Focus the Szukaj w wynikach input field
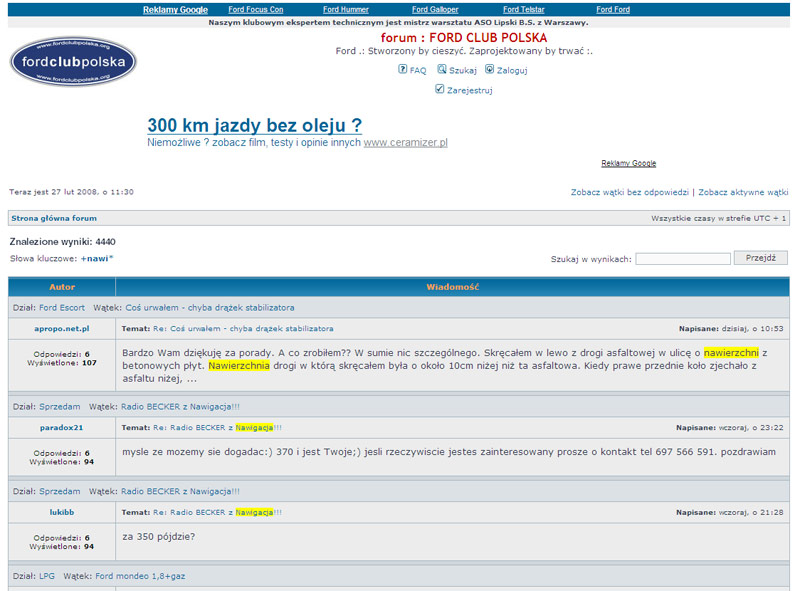Screen dimensions: 800x591 (x=683, y=259)
